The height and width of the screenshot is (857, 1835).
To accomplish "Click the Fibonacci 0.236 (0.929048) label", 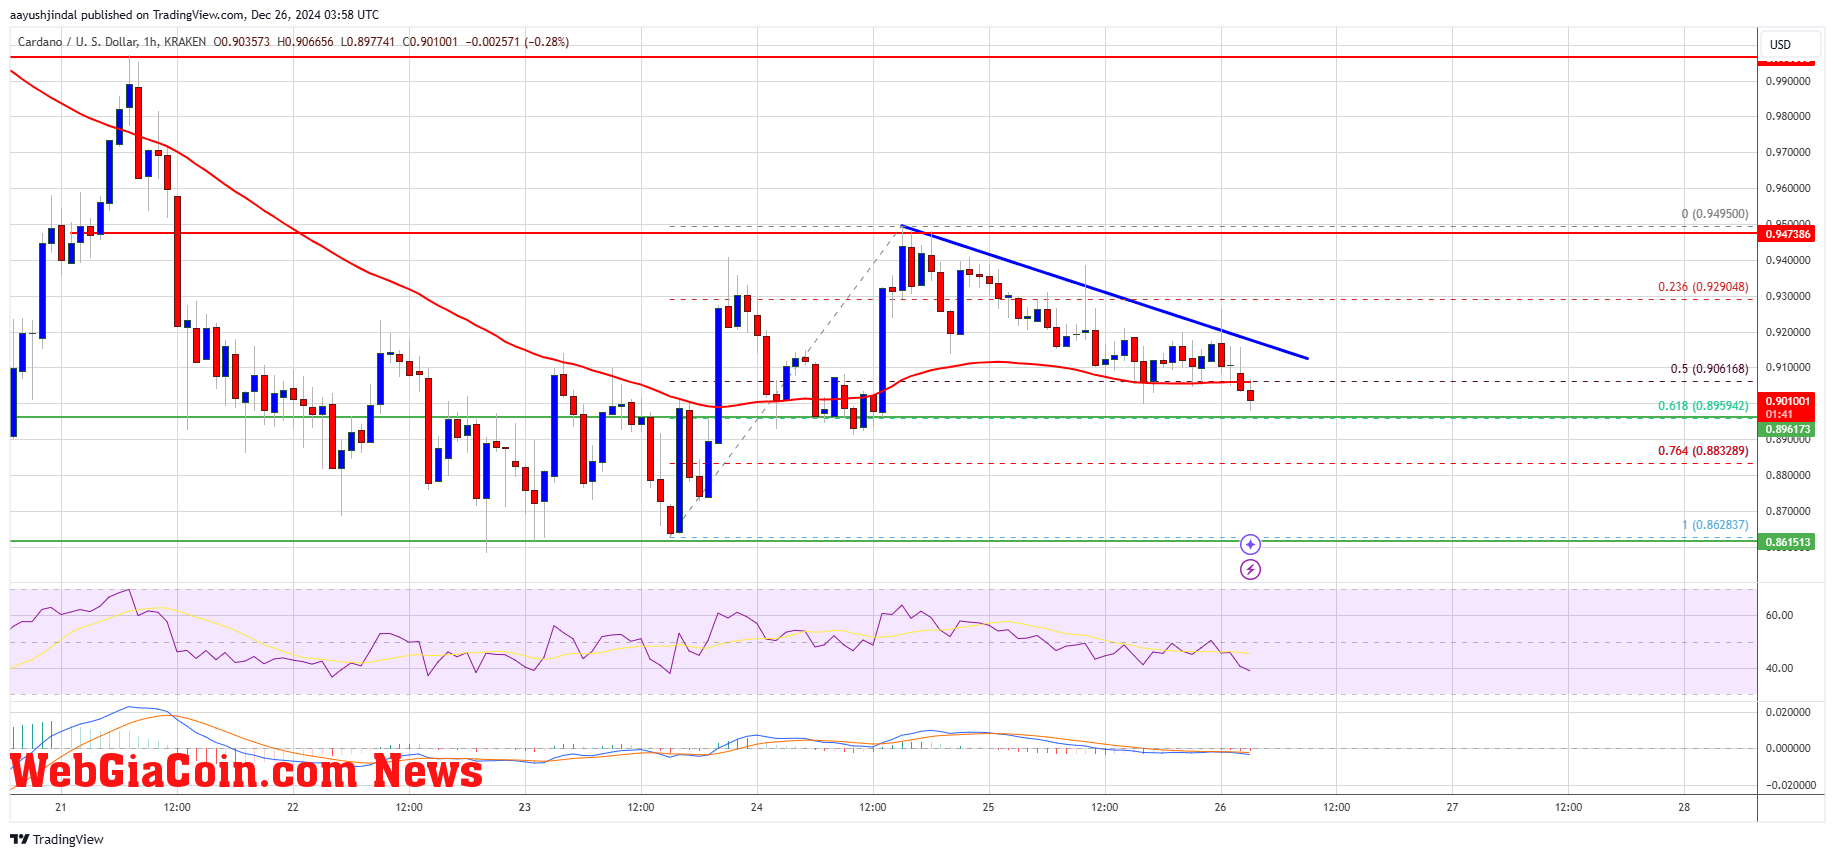I will pos(1704,287).
